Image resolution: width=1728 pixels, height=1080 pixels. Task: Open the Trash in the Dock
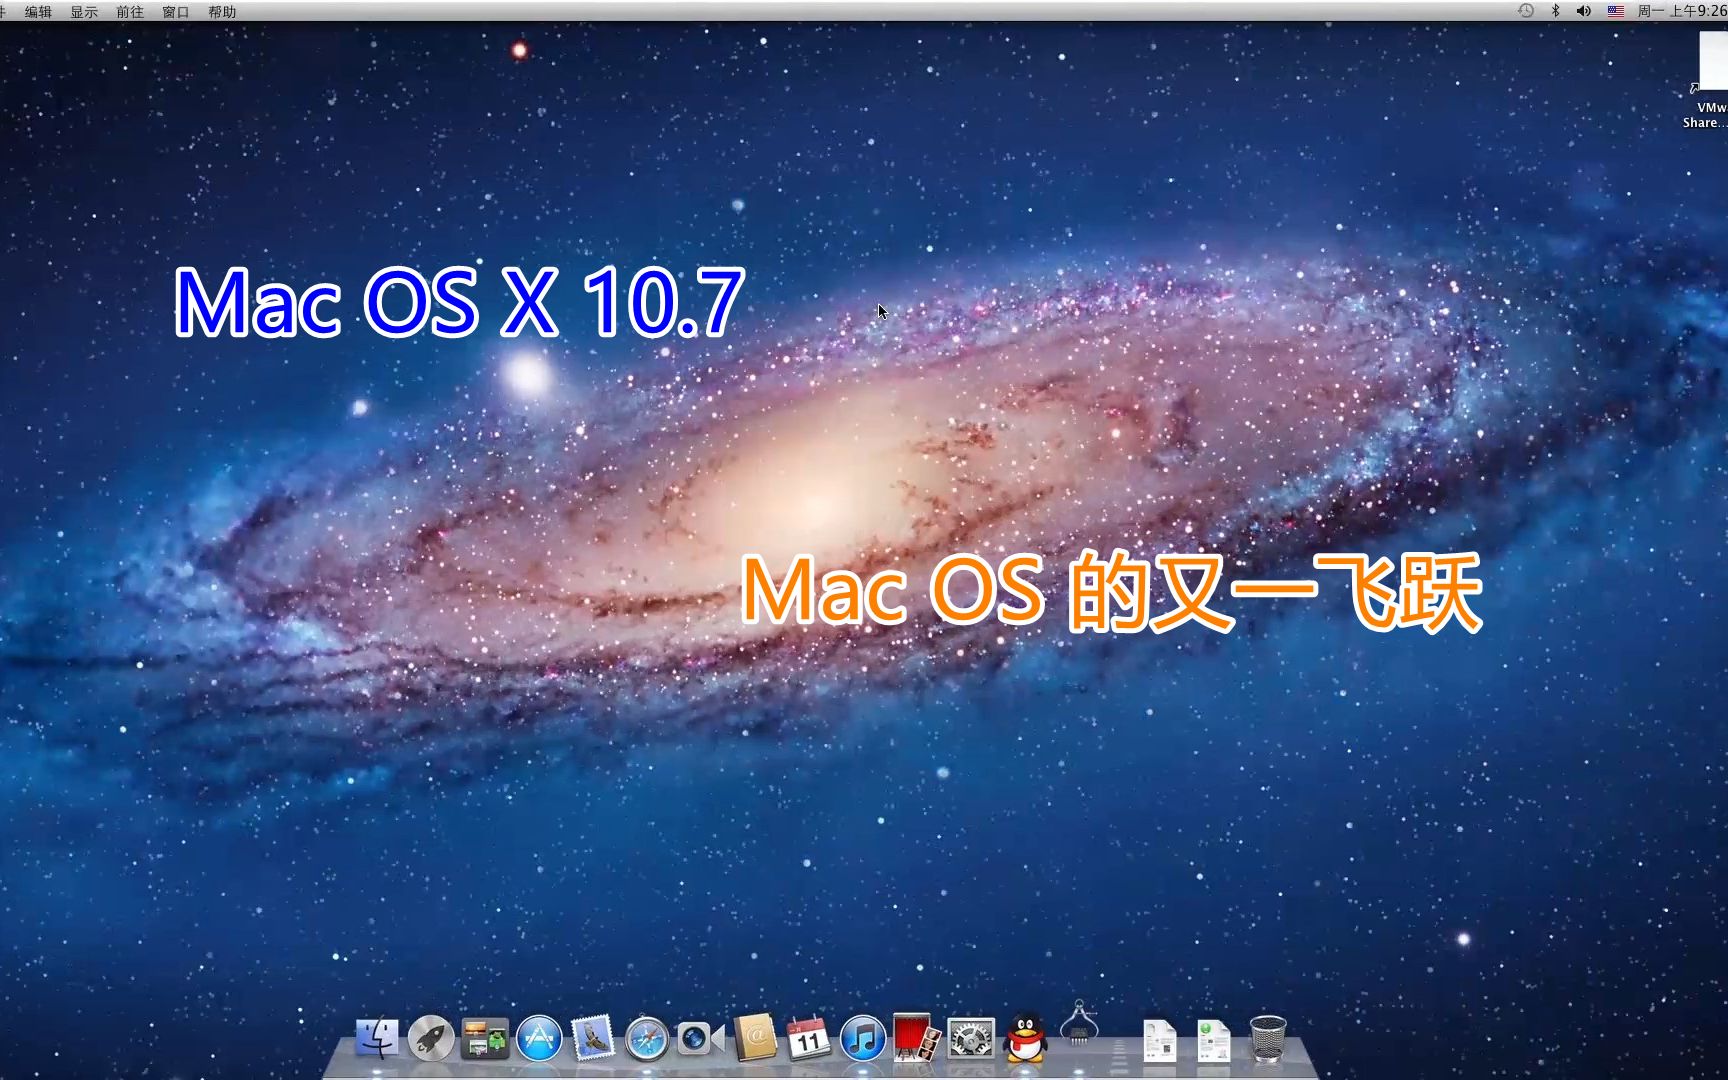click(1268, 1039)
